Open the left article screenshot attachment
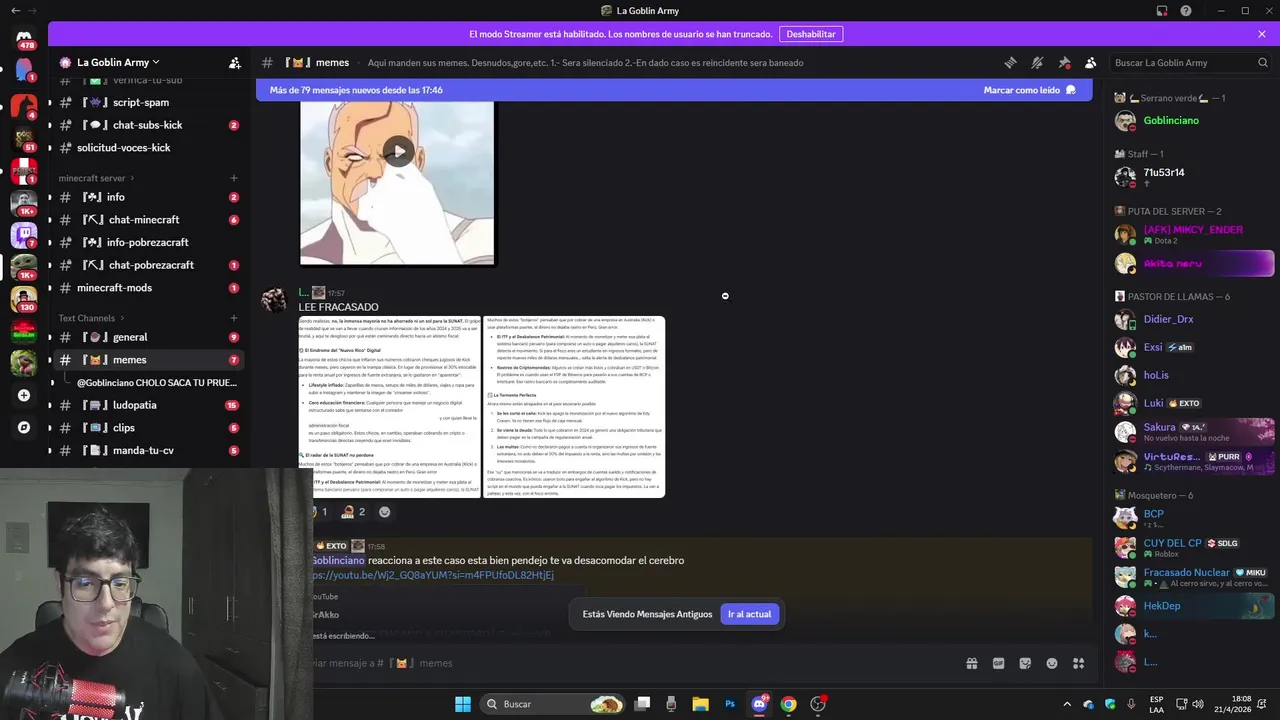Viewport: 1280px width, 720px height. point(390,407)
